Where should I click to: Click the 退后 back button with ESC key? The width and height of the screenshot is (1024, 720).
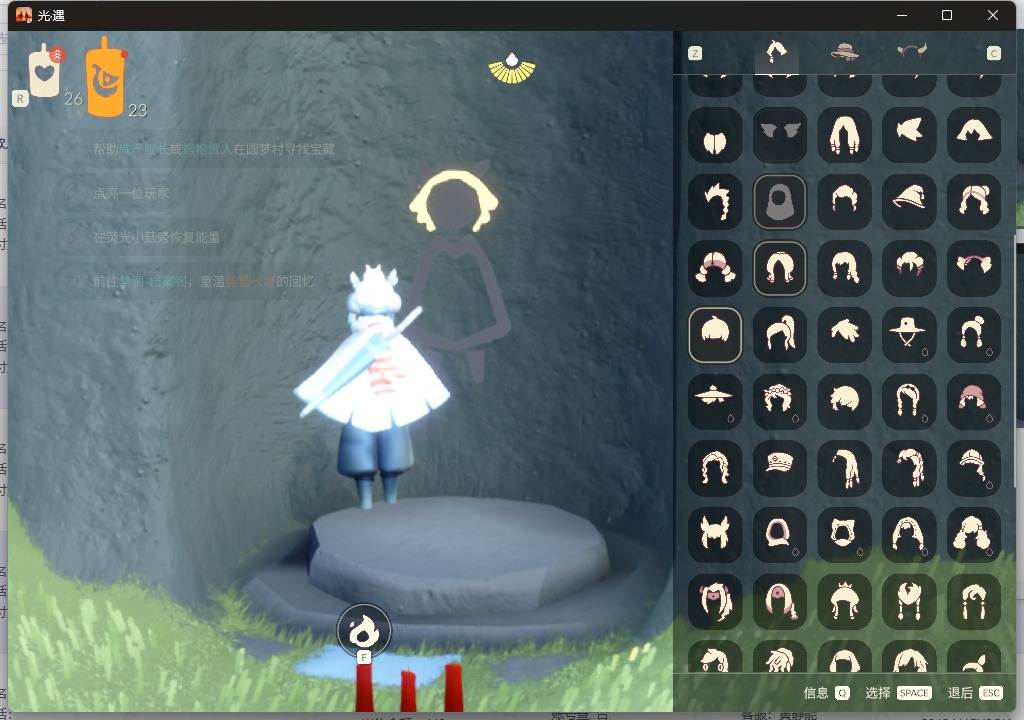click(x=974, y=693)
